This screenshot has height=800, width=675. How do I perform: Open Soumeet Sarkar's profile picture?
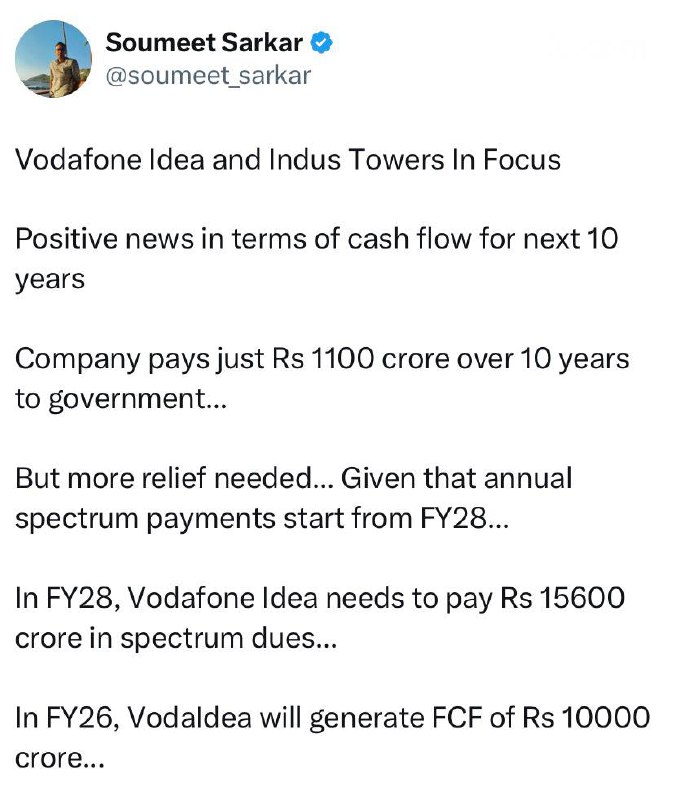pos(54,59)
